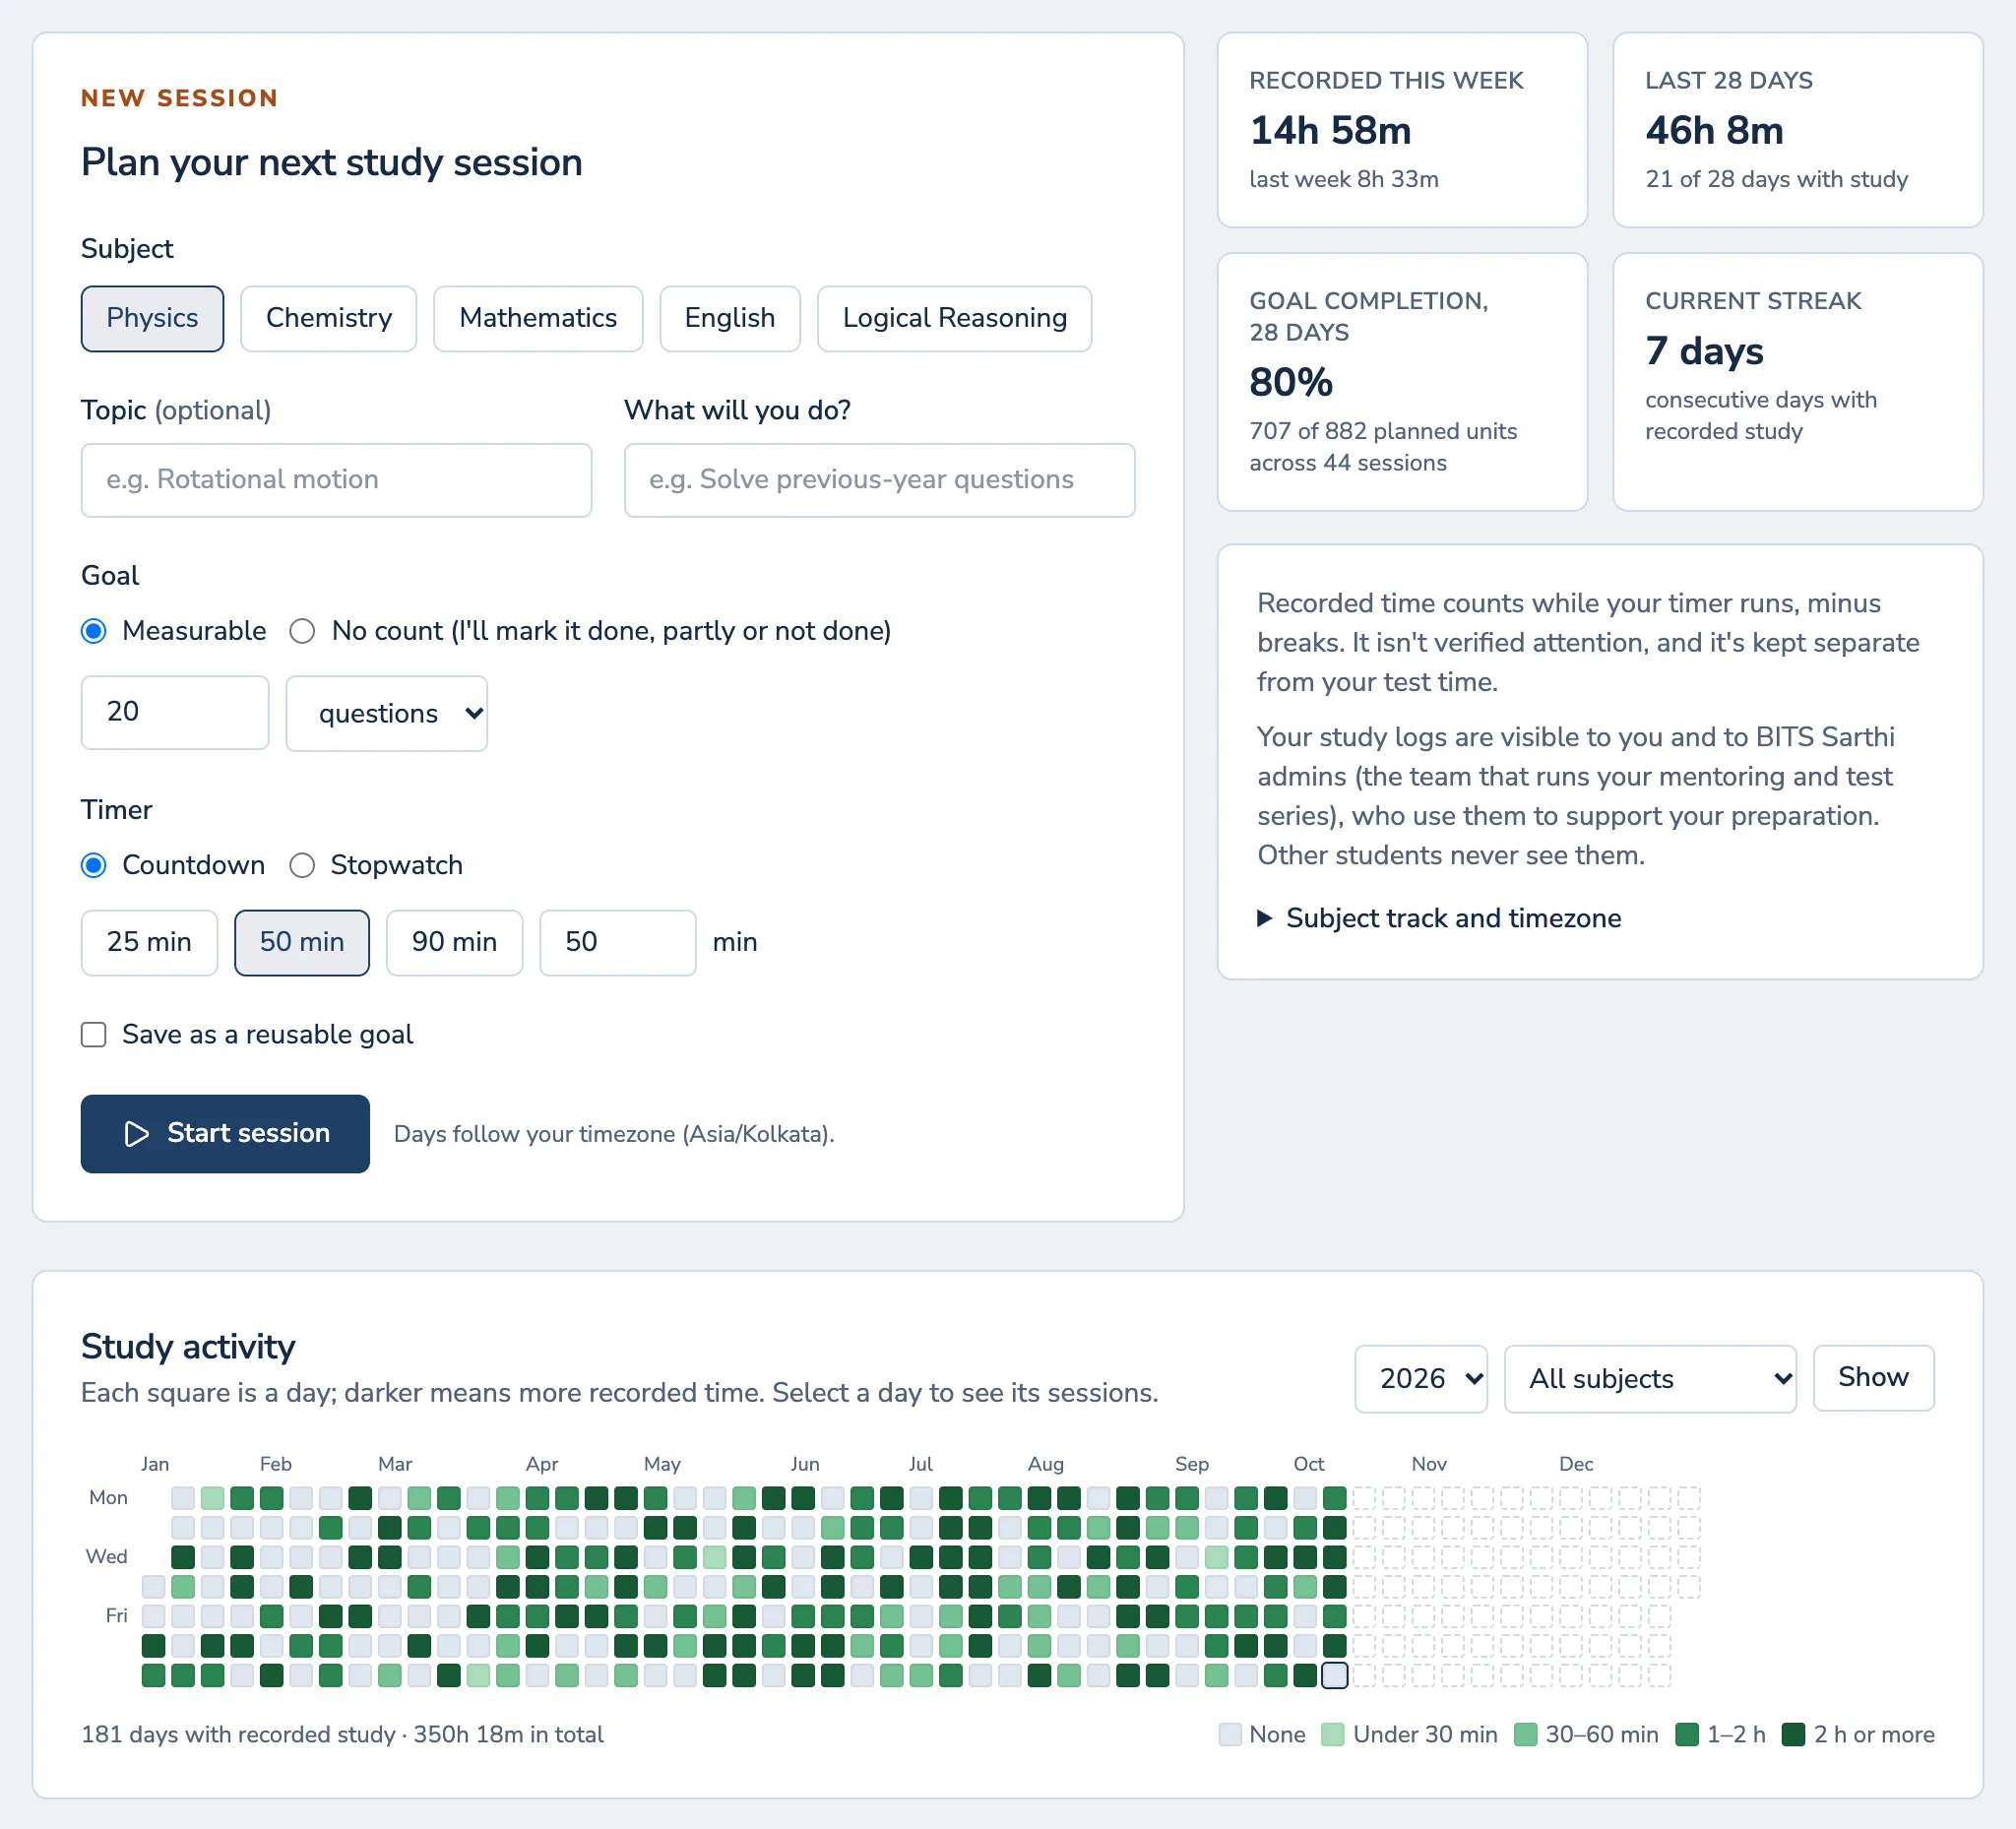Screen dimensions: 2016x1829
Task: Open the questions unit dropdown
Action: click(387, 713)
